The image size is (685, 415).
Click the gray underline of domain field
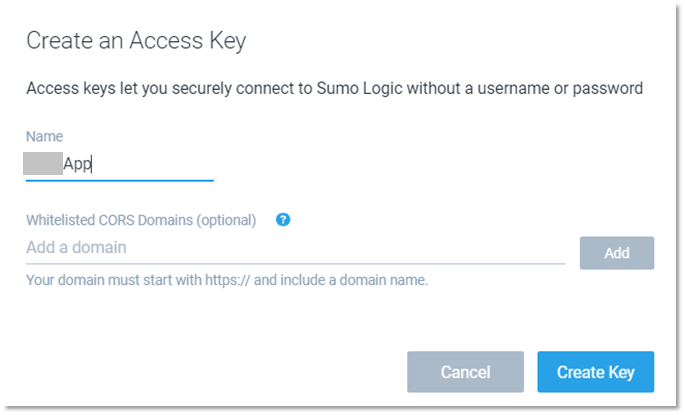(295, 263)
